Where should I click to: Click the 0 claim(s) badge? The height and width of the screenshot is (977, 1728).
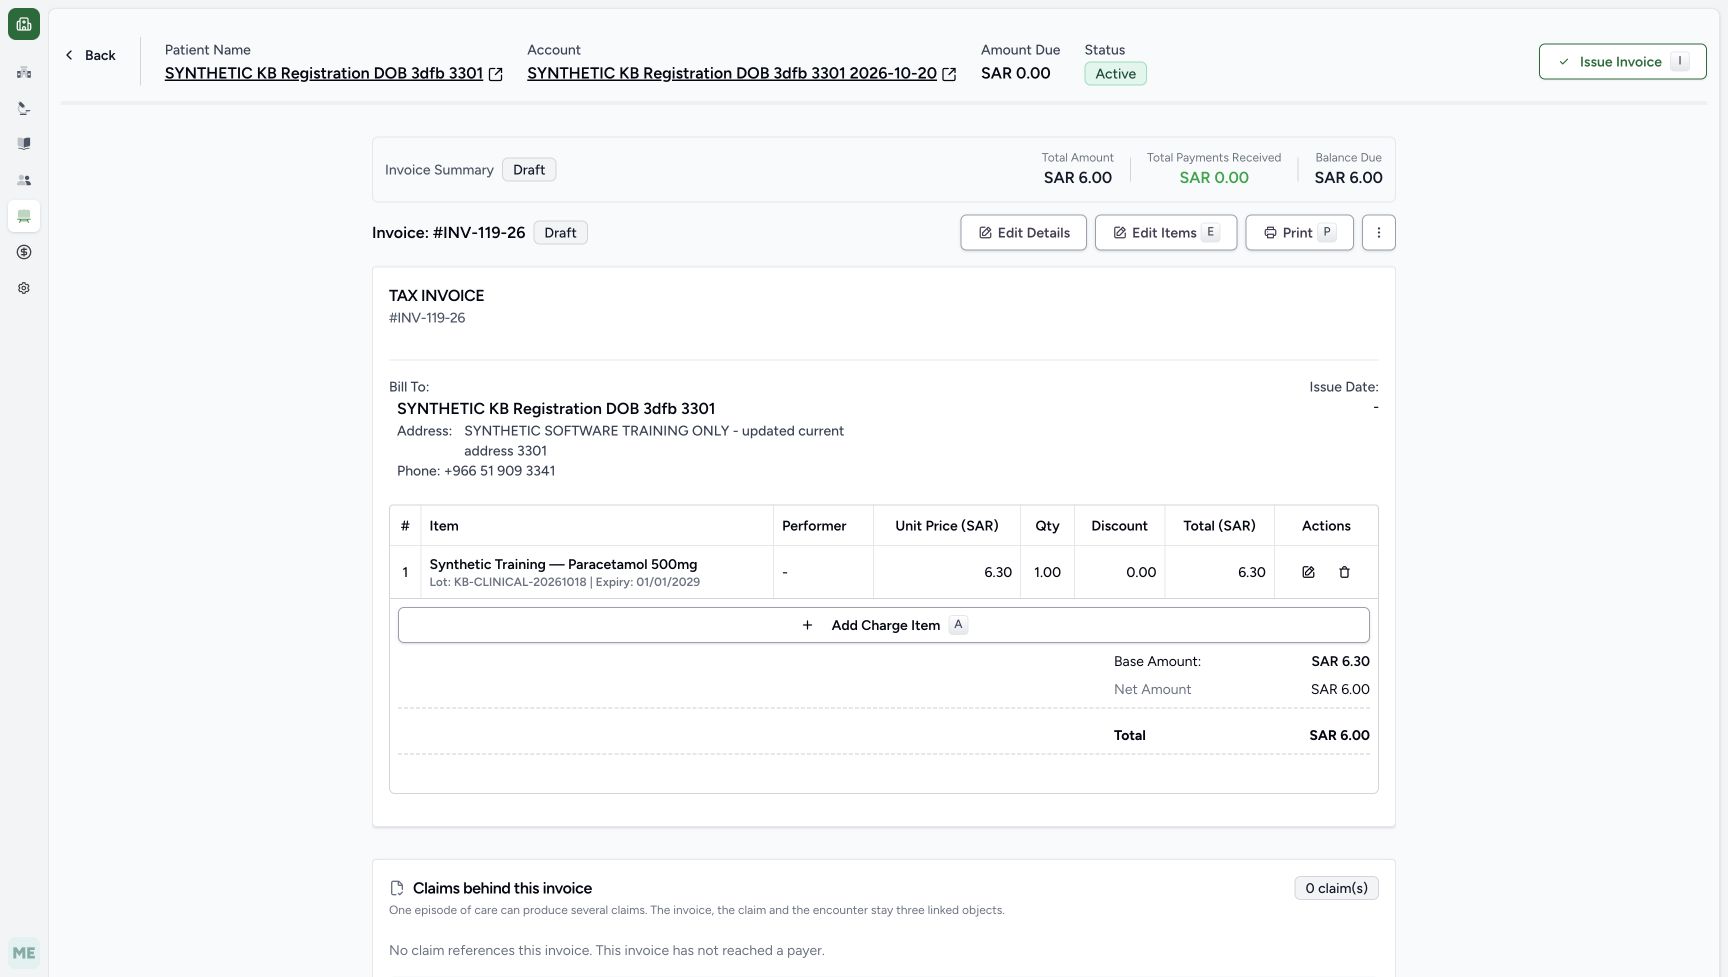coord(1336,888)
